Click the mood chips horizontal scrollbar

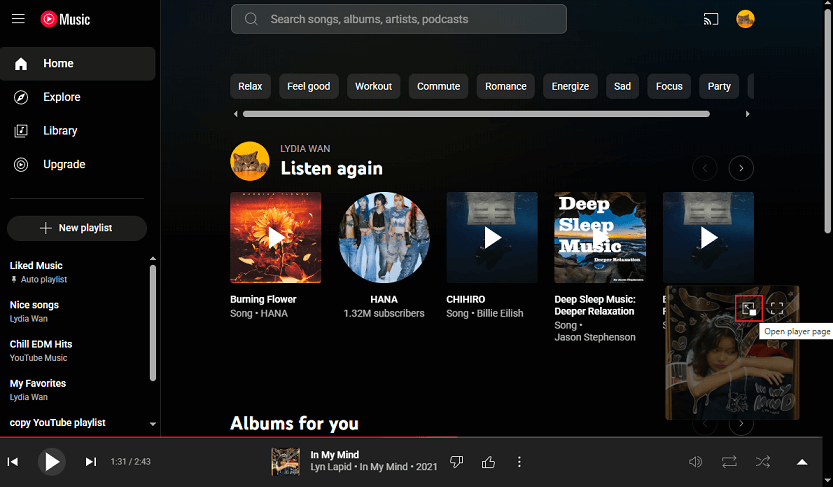[476, 114]
